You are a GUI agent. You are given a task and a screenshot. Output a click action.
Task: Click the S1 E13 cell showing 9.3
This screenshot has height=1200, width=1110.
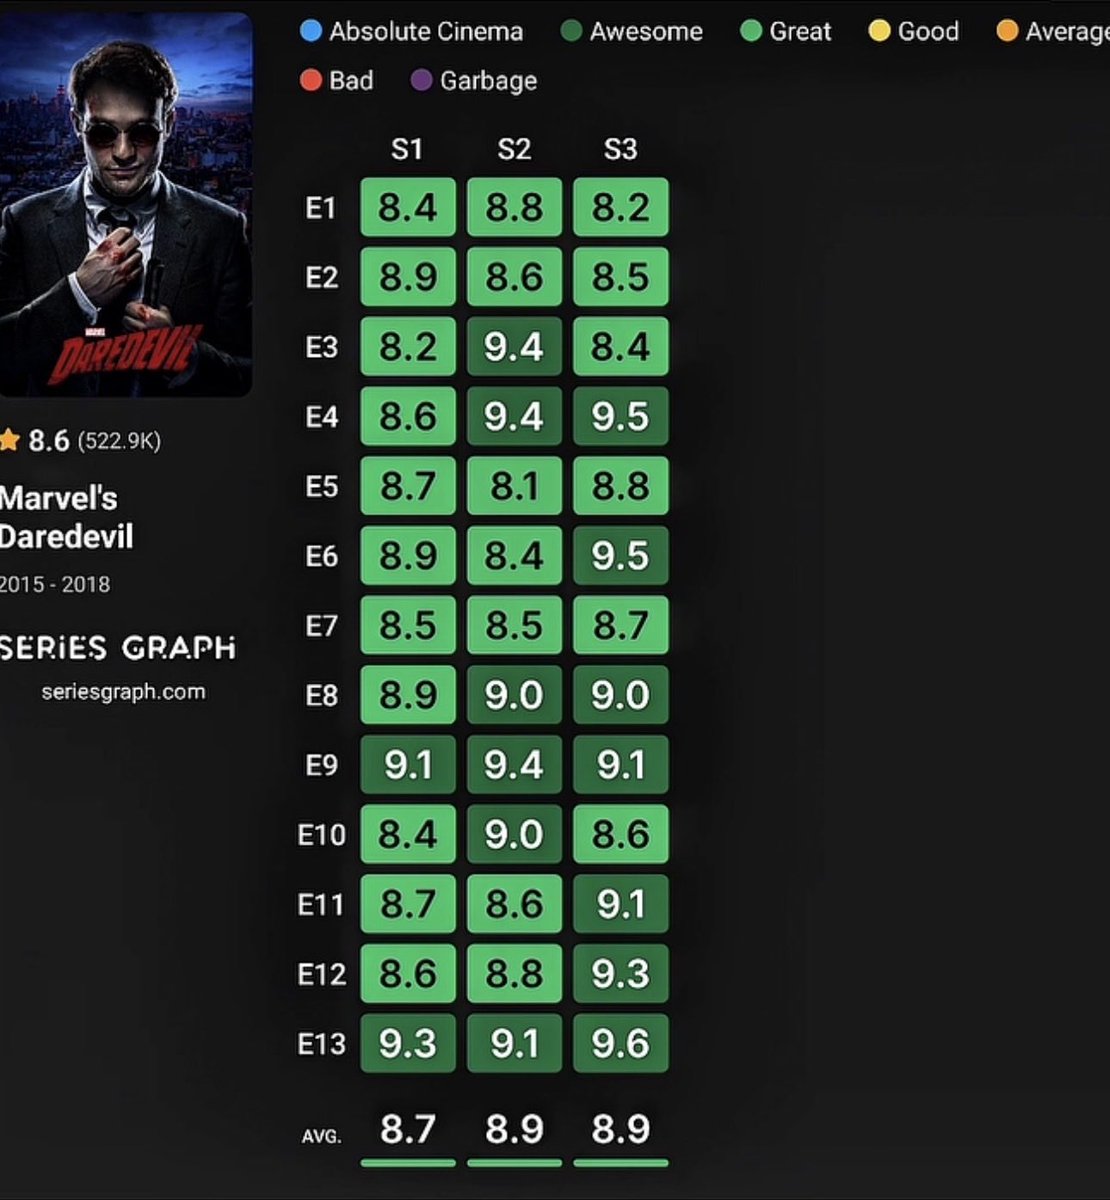[x=408, y=1043]
